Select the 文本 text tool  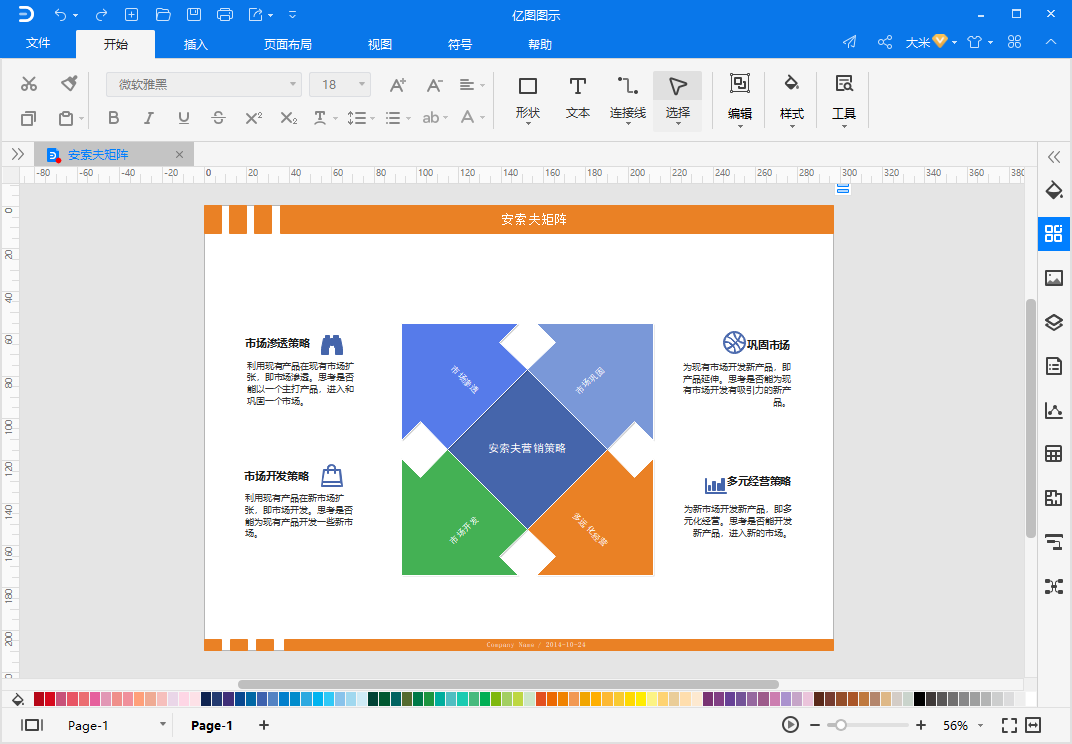pyautogui.click(x=578, y=99)
